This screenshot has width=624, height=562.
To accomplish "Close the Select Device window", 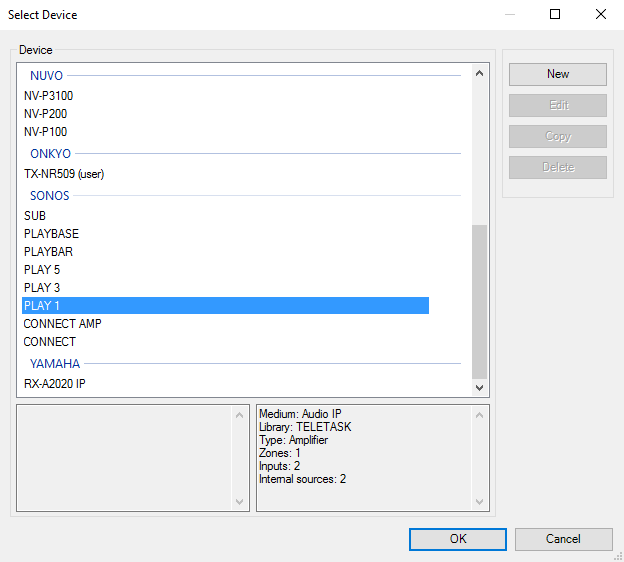I will point(600,15).
